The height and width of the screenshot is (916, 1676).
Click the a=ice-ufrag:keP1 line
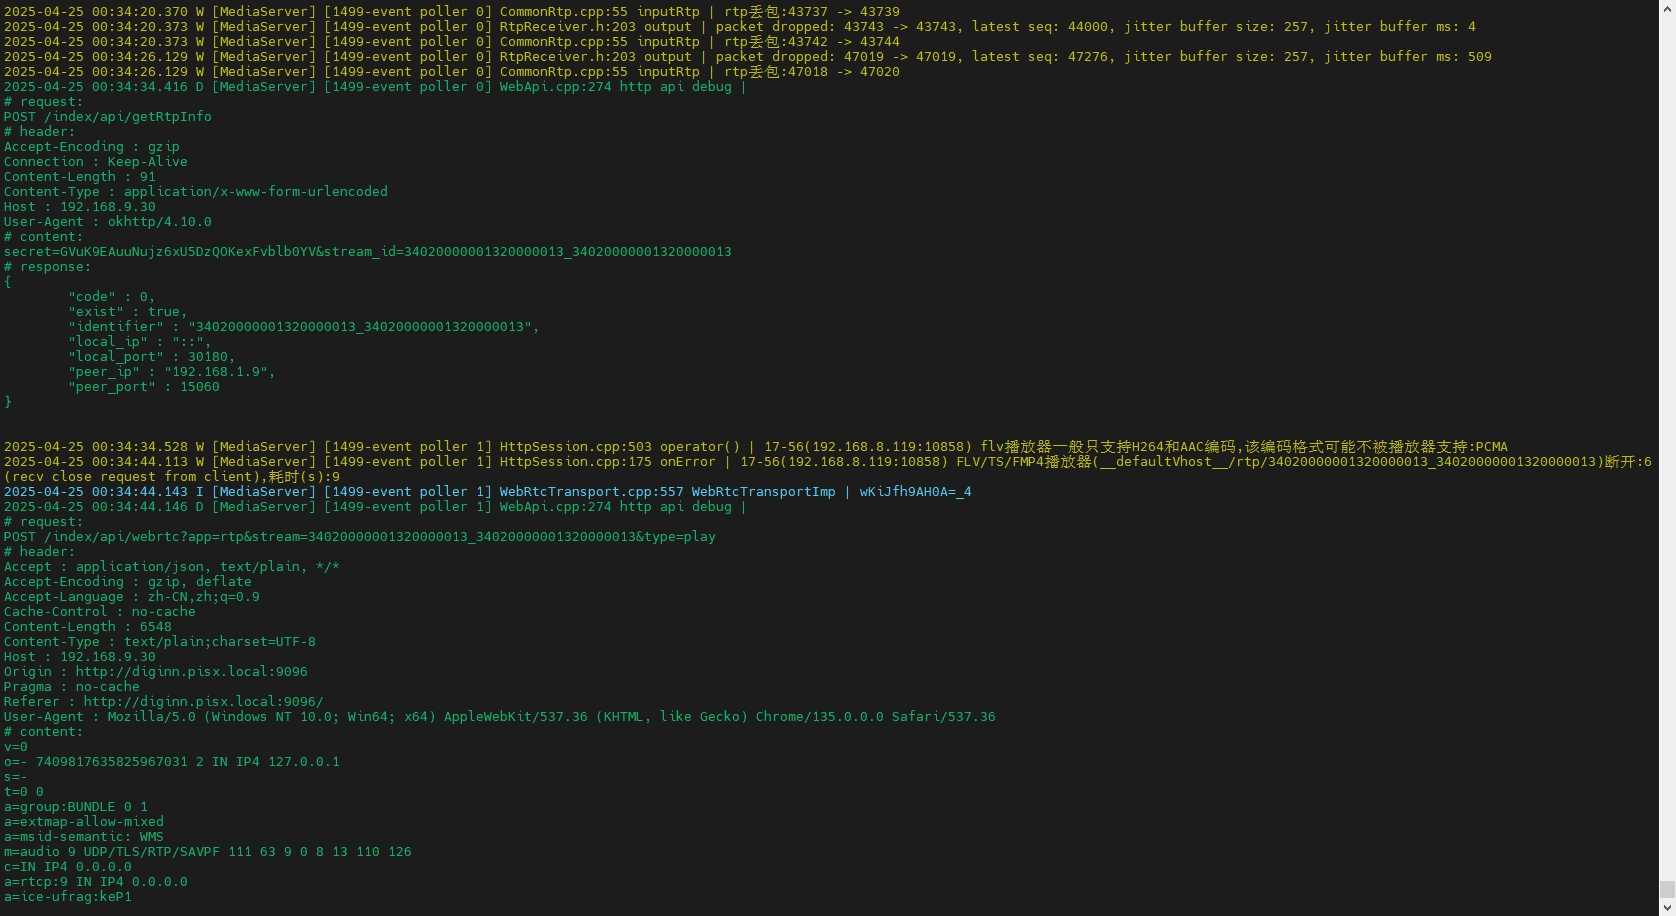(x=68, y=897)
